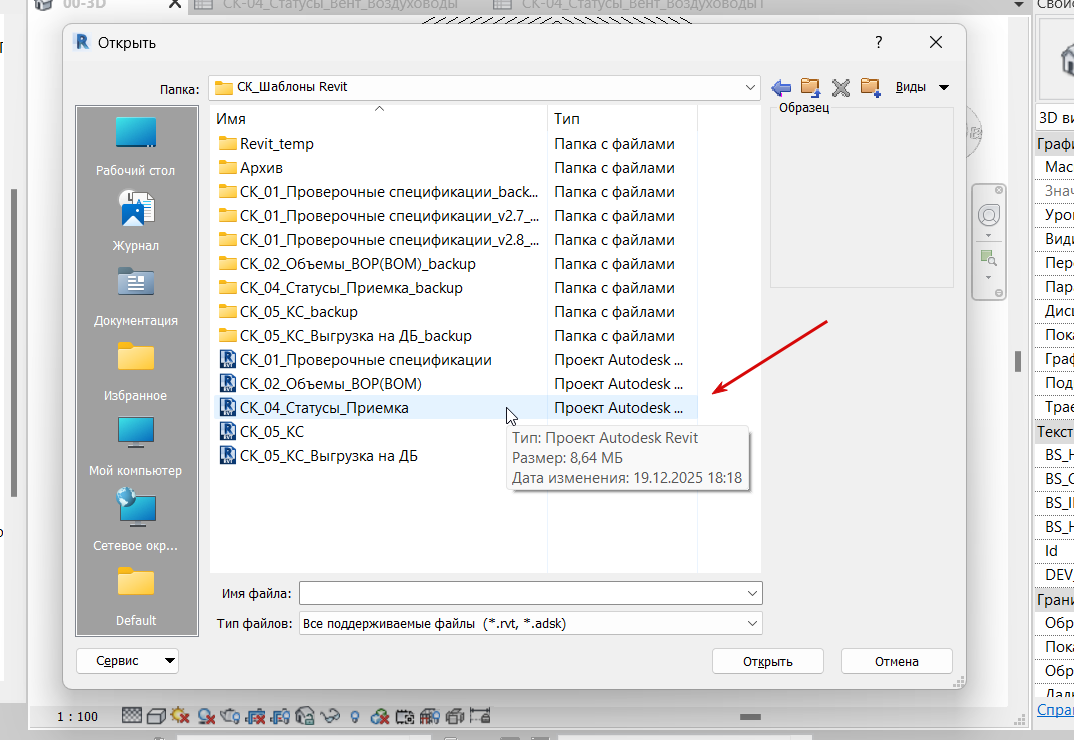The width and height of the screenshot is (1074, 740).
Task: Click the delete (X) icon in dialog toolbar
Action: coord(841,87)
